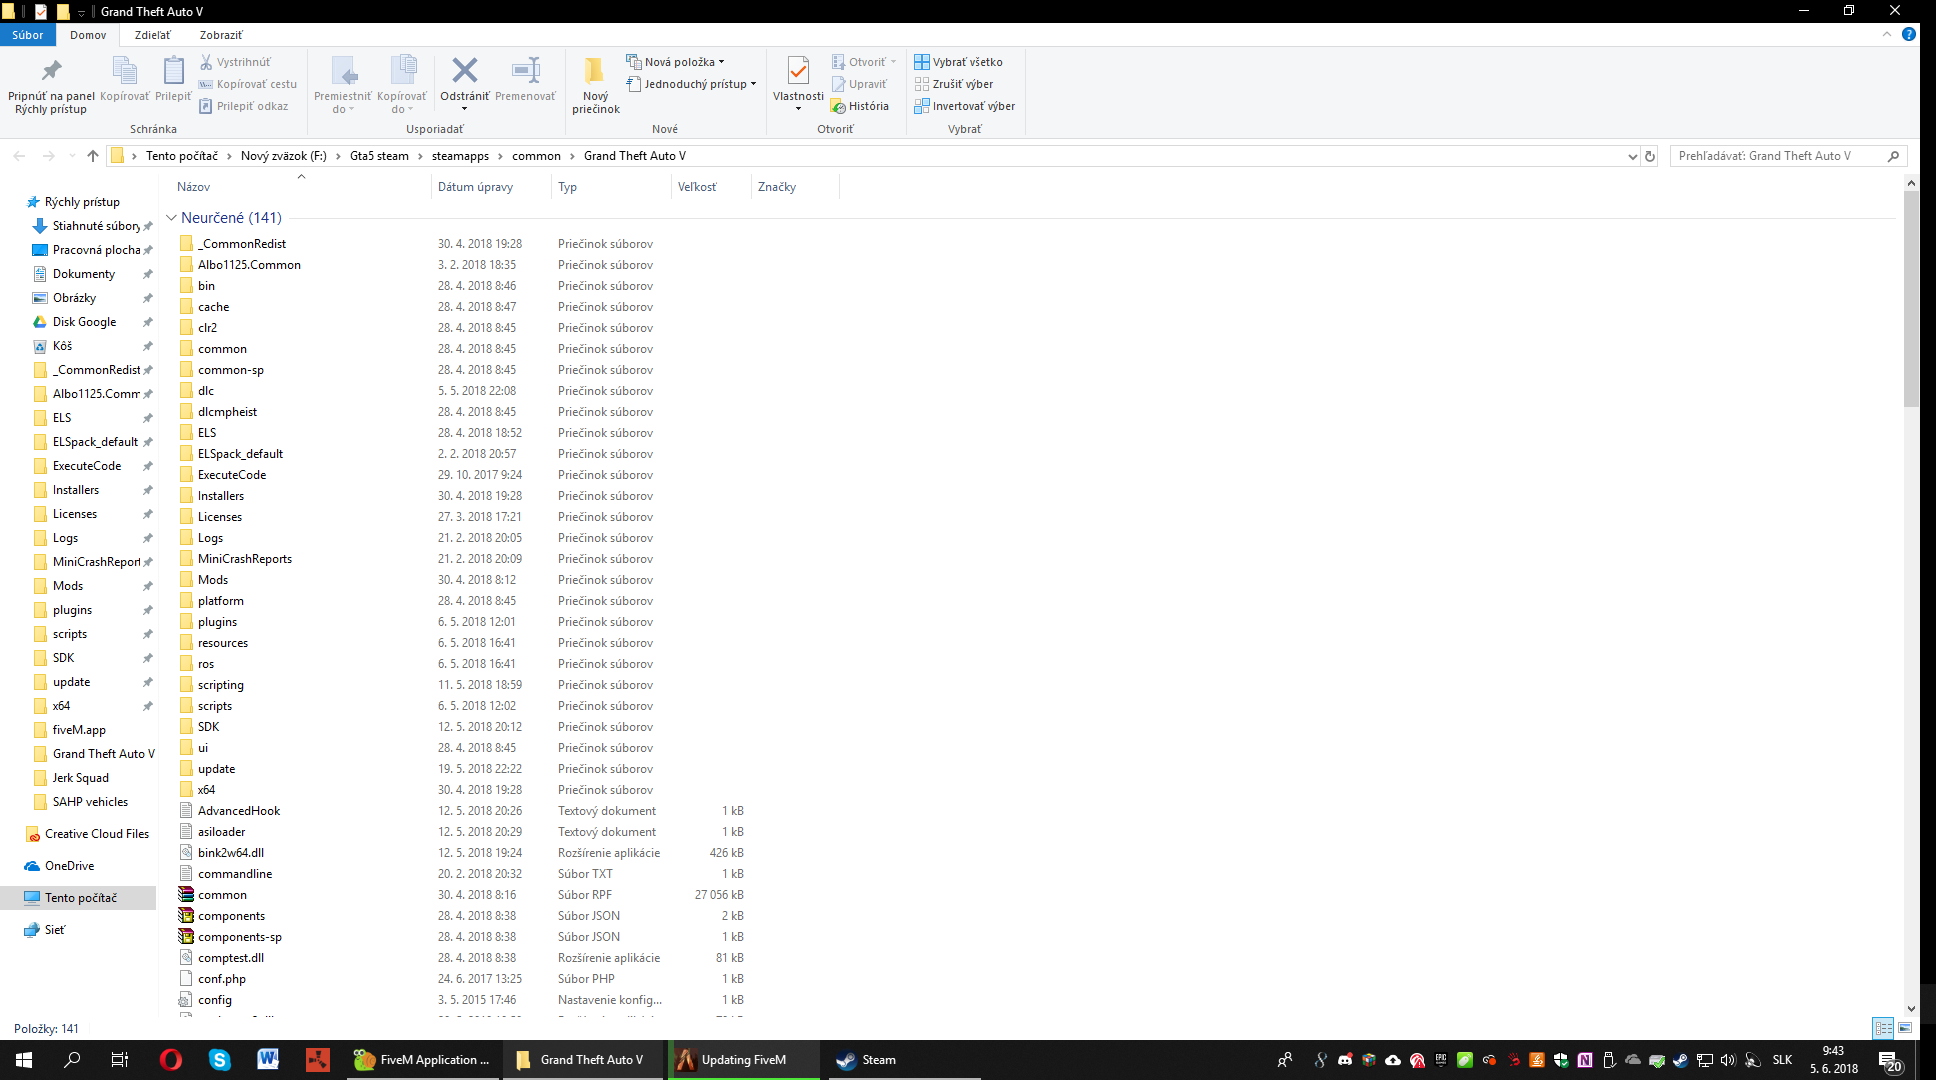The image size is (1936, 1080).
Task: Click steamapps in the address breadcrumb
Action: [460, 156]
